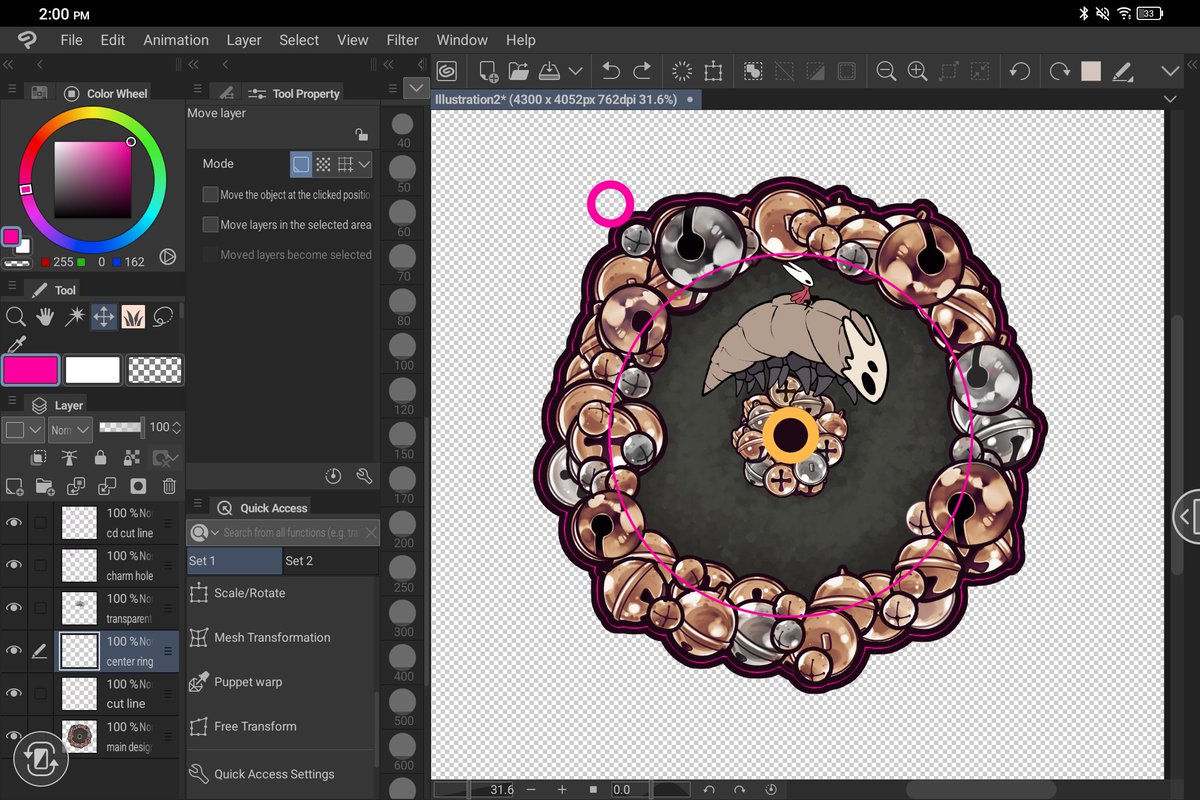Check 'Move layers in the selected area'

[210, 225]
